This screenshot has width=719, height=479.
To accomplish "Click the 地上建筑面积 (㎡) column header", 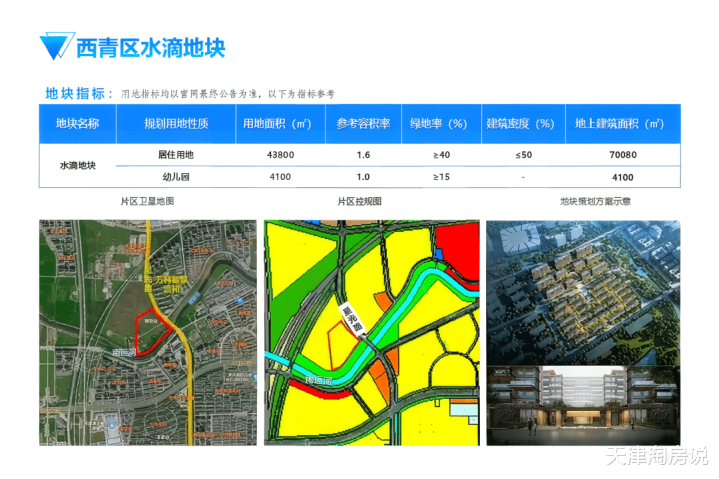I will (x=623, y=124).
